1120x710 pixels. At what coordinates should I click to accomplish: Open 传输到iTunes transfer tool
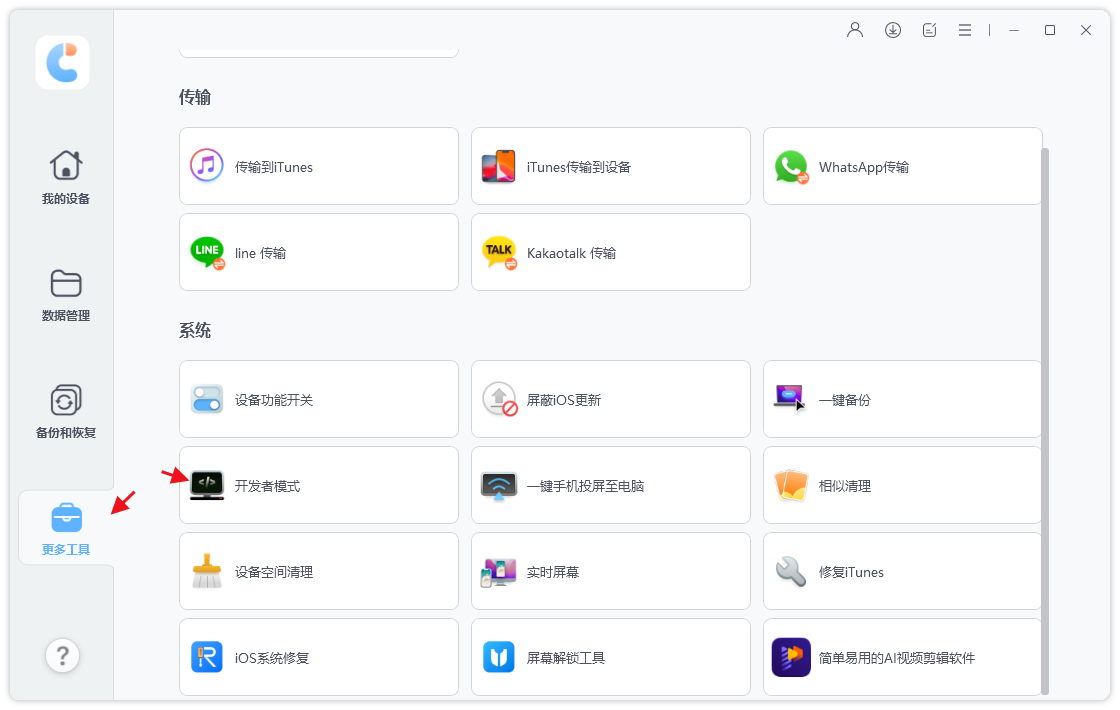(x=318, y=166)
